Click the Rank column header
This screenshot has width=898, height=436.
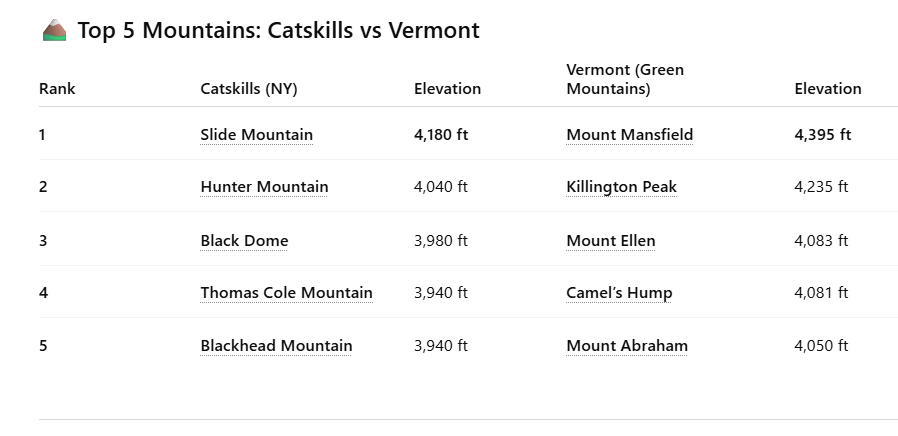57,89
